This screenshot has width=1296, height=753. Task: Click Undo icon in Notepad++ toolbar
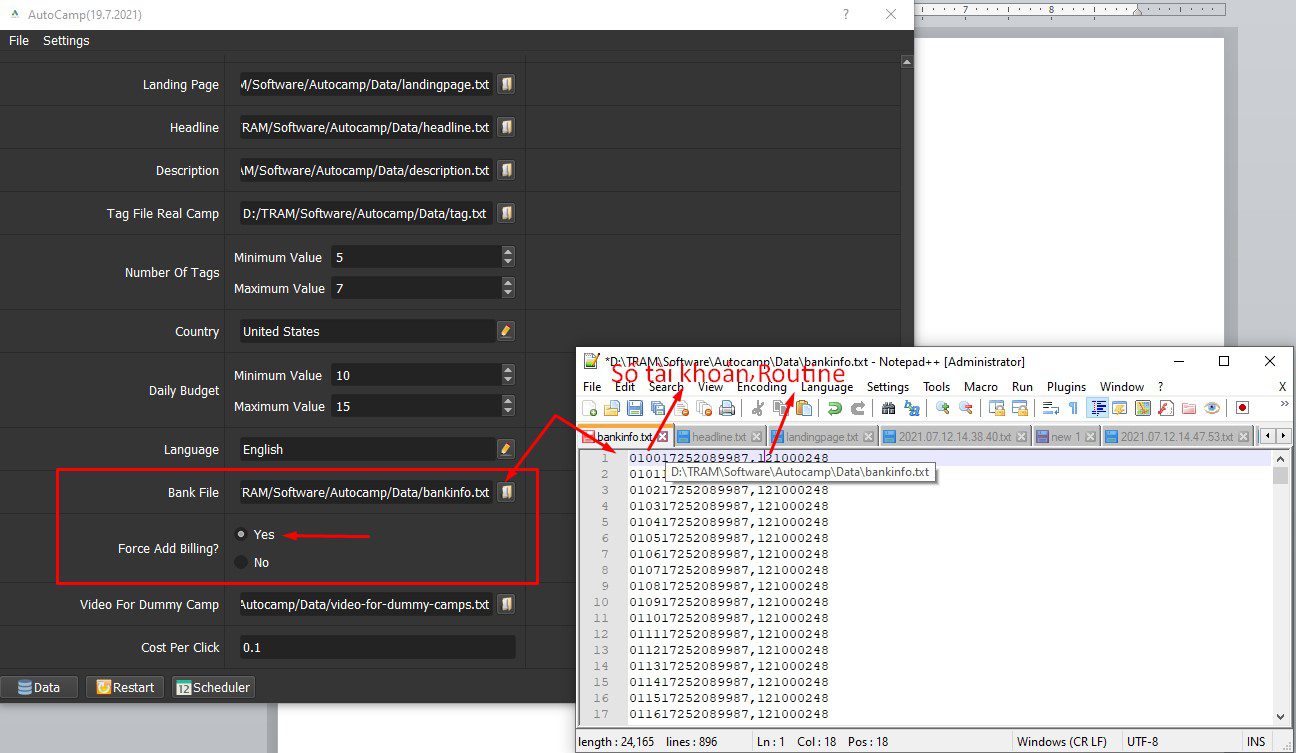click(834, 408)
